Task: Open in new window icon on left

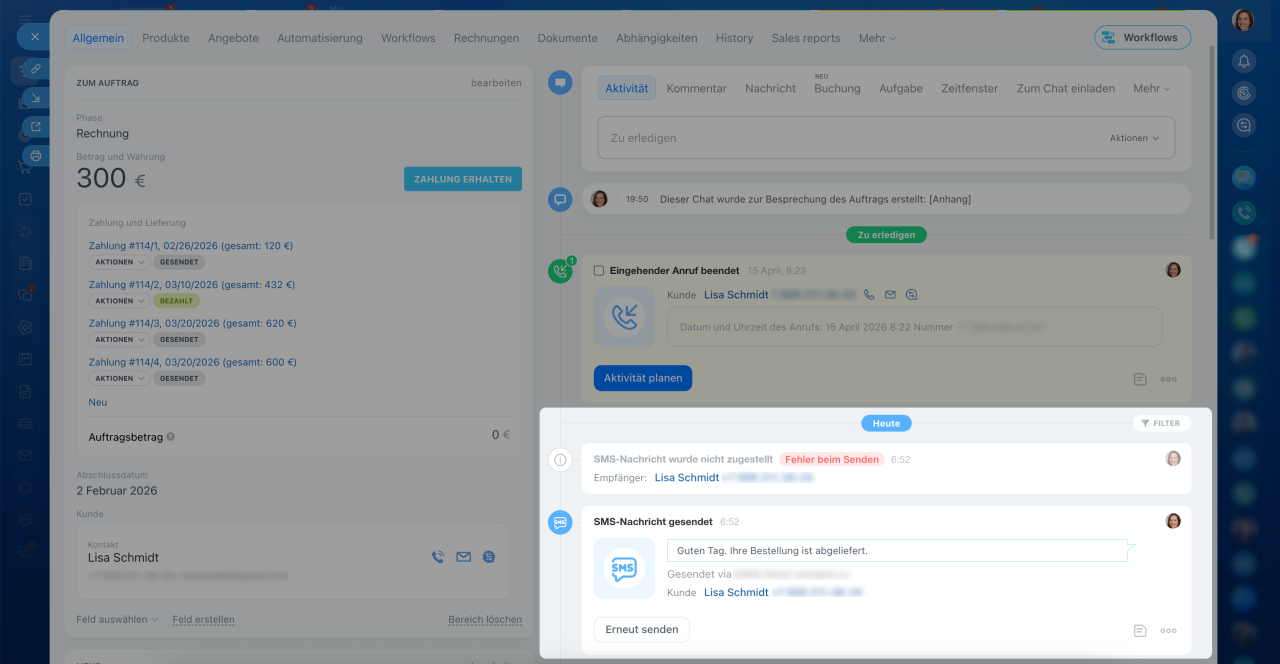Action: pyautogui.click(x=35, y=127)
